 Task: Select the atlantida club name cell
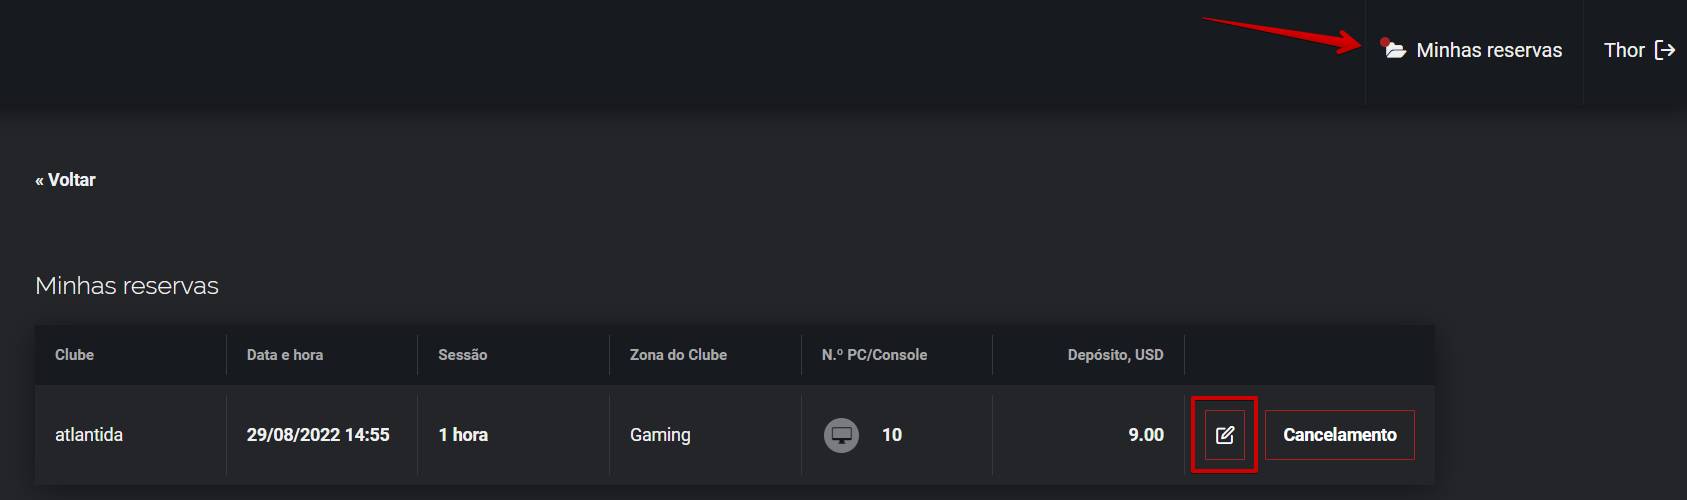[89, 435]
